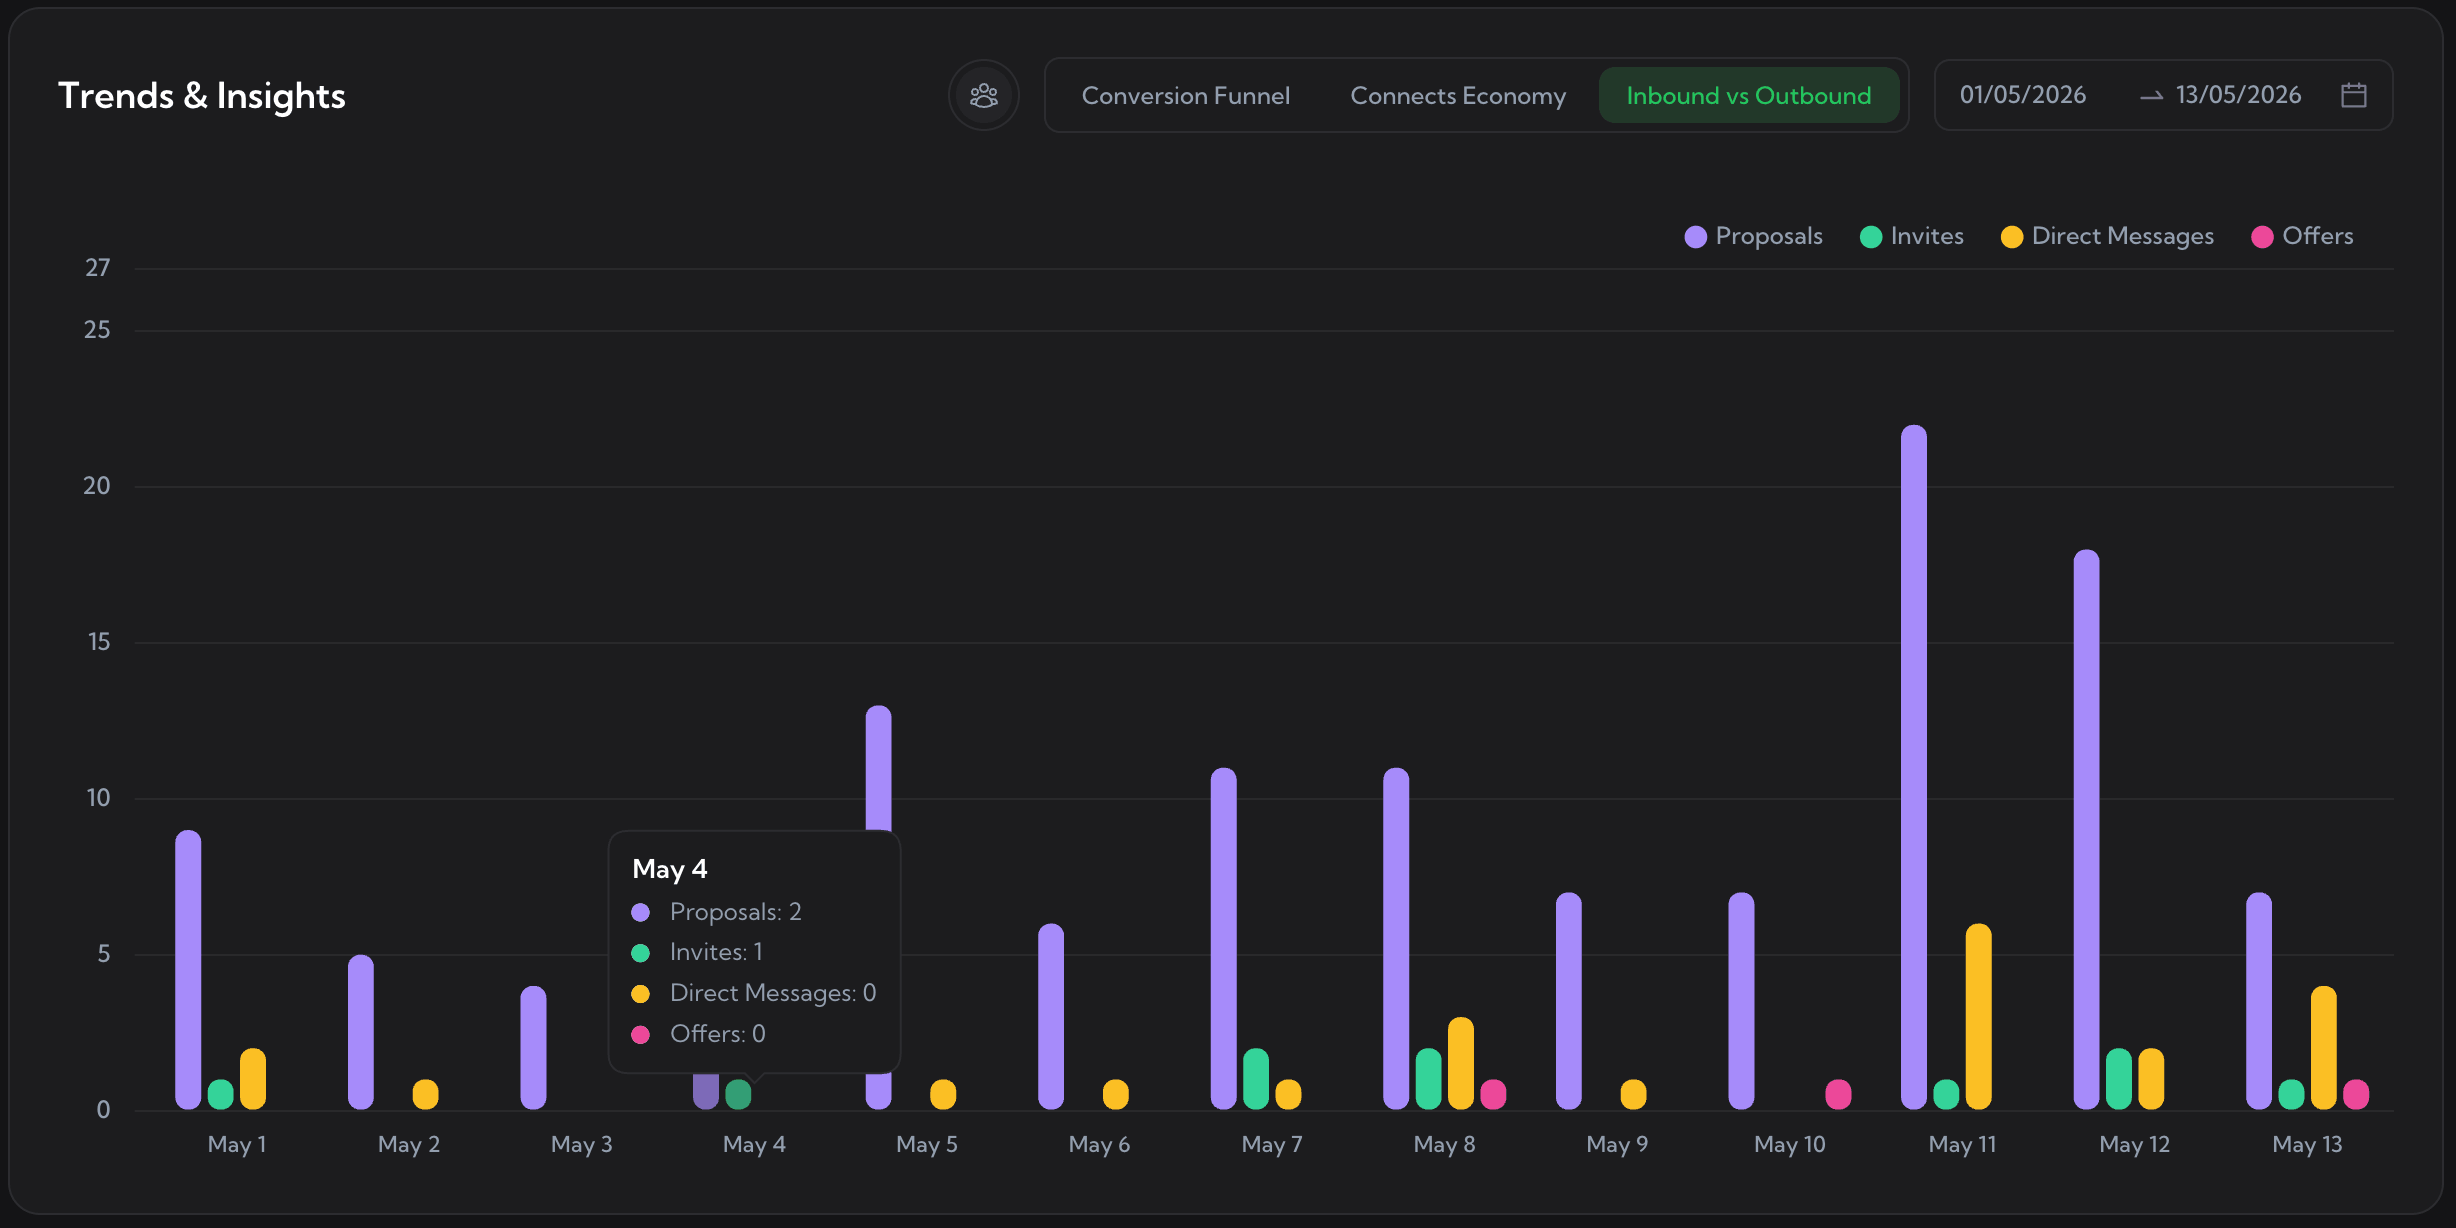Select the Inbound vs Outbound tab
Screen dimensions: 2456x1228
tap(1749, 95)
